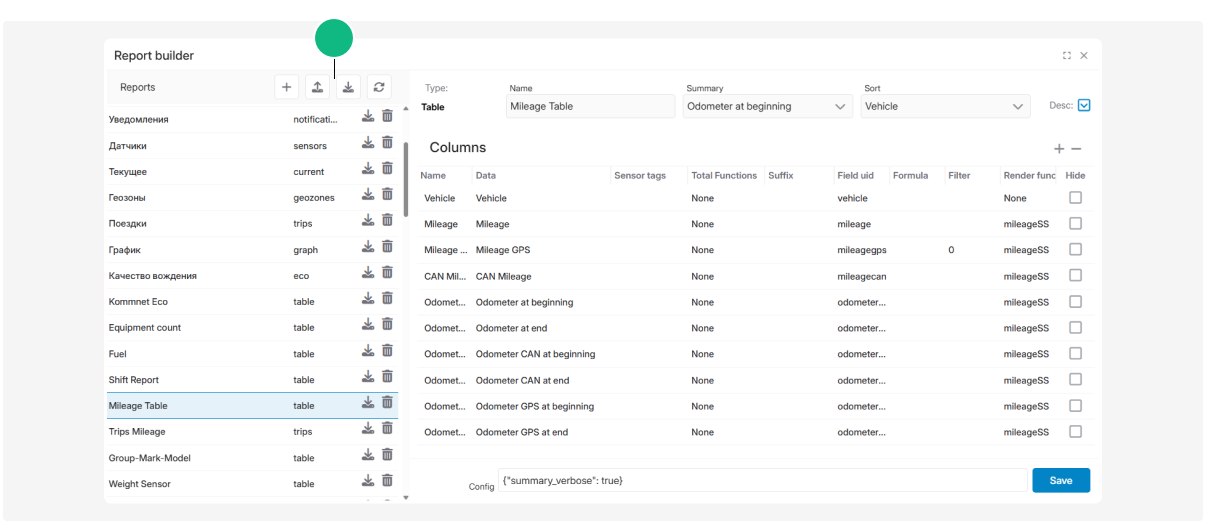Image resolution: width=1206 pixels, height=524 pixels.
Task: Toggle the Desc sort checkbox
Action: [x=1084, y=105]
